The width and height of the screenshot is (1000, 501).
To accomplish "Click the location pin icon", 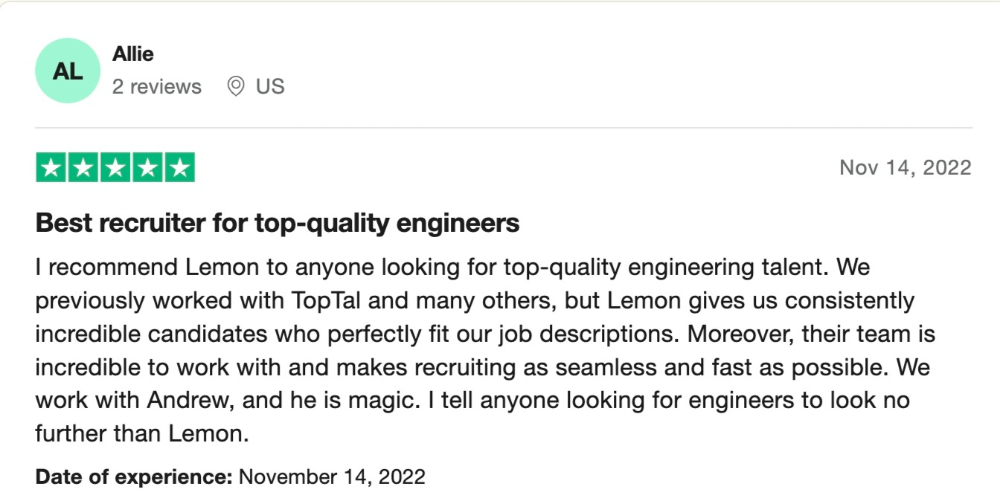I will (x=235, y=87).
